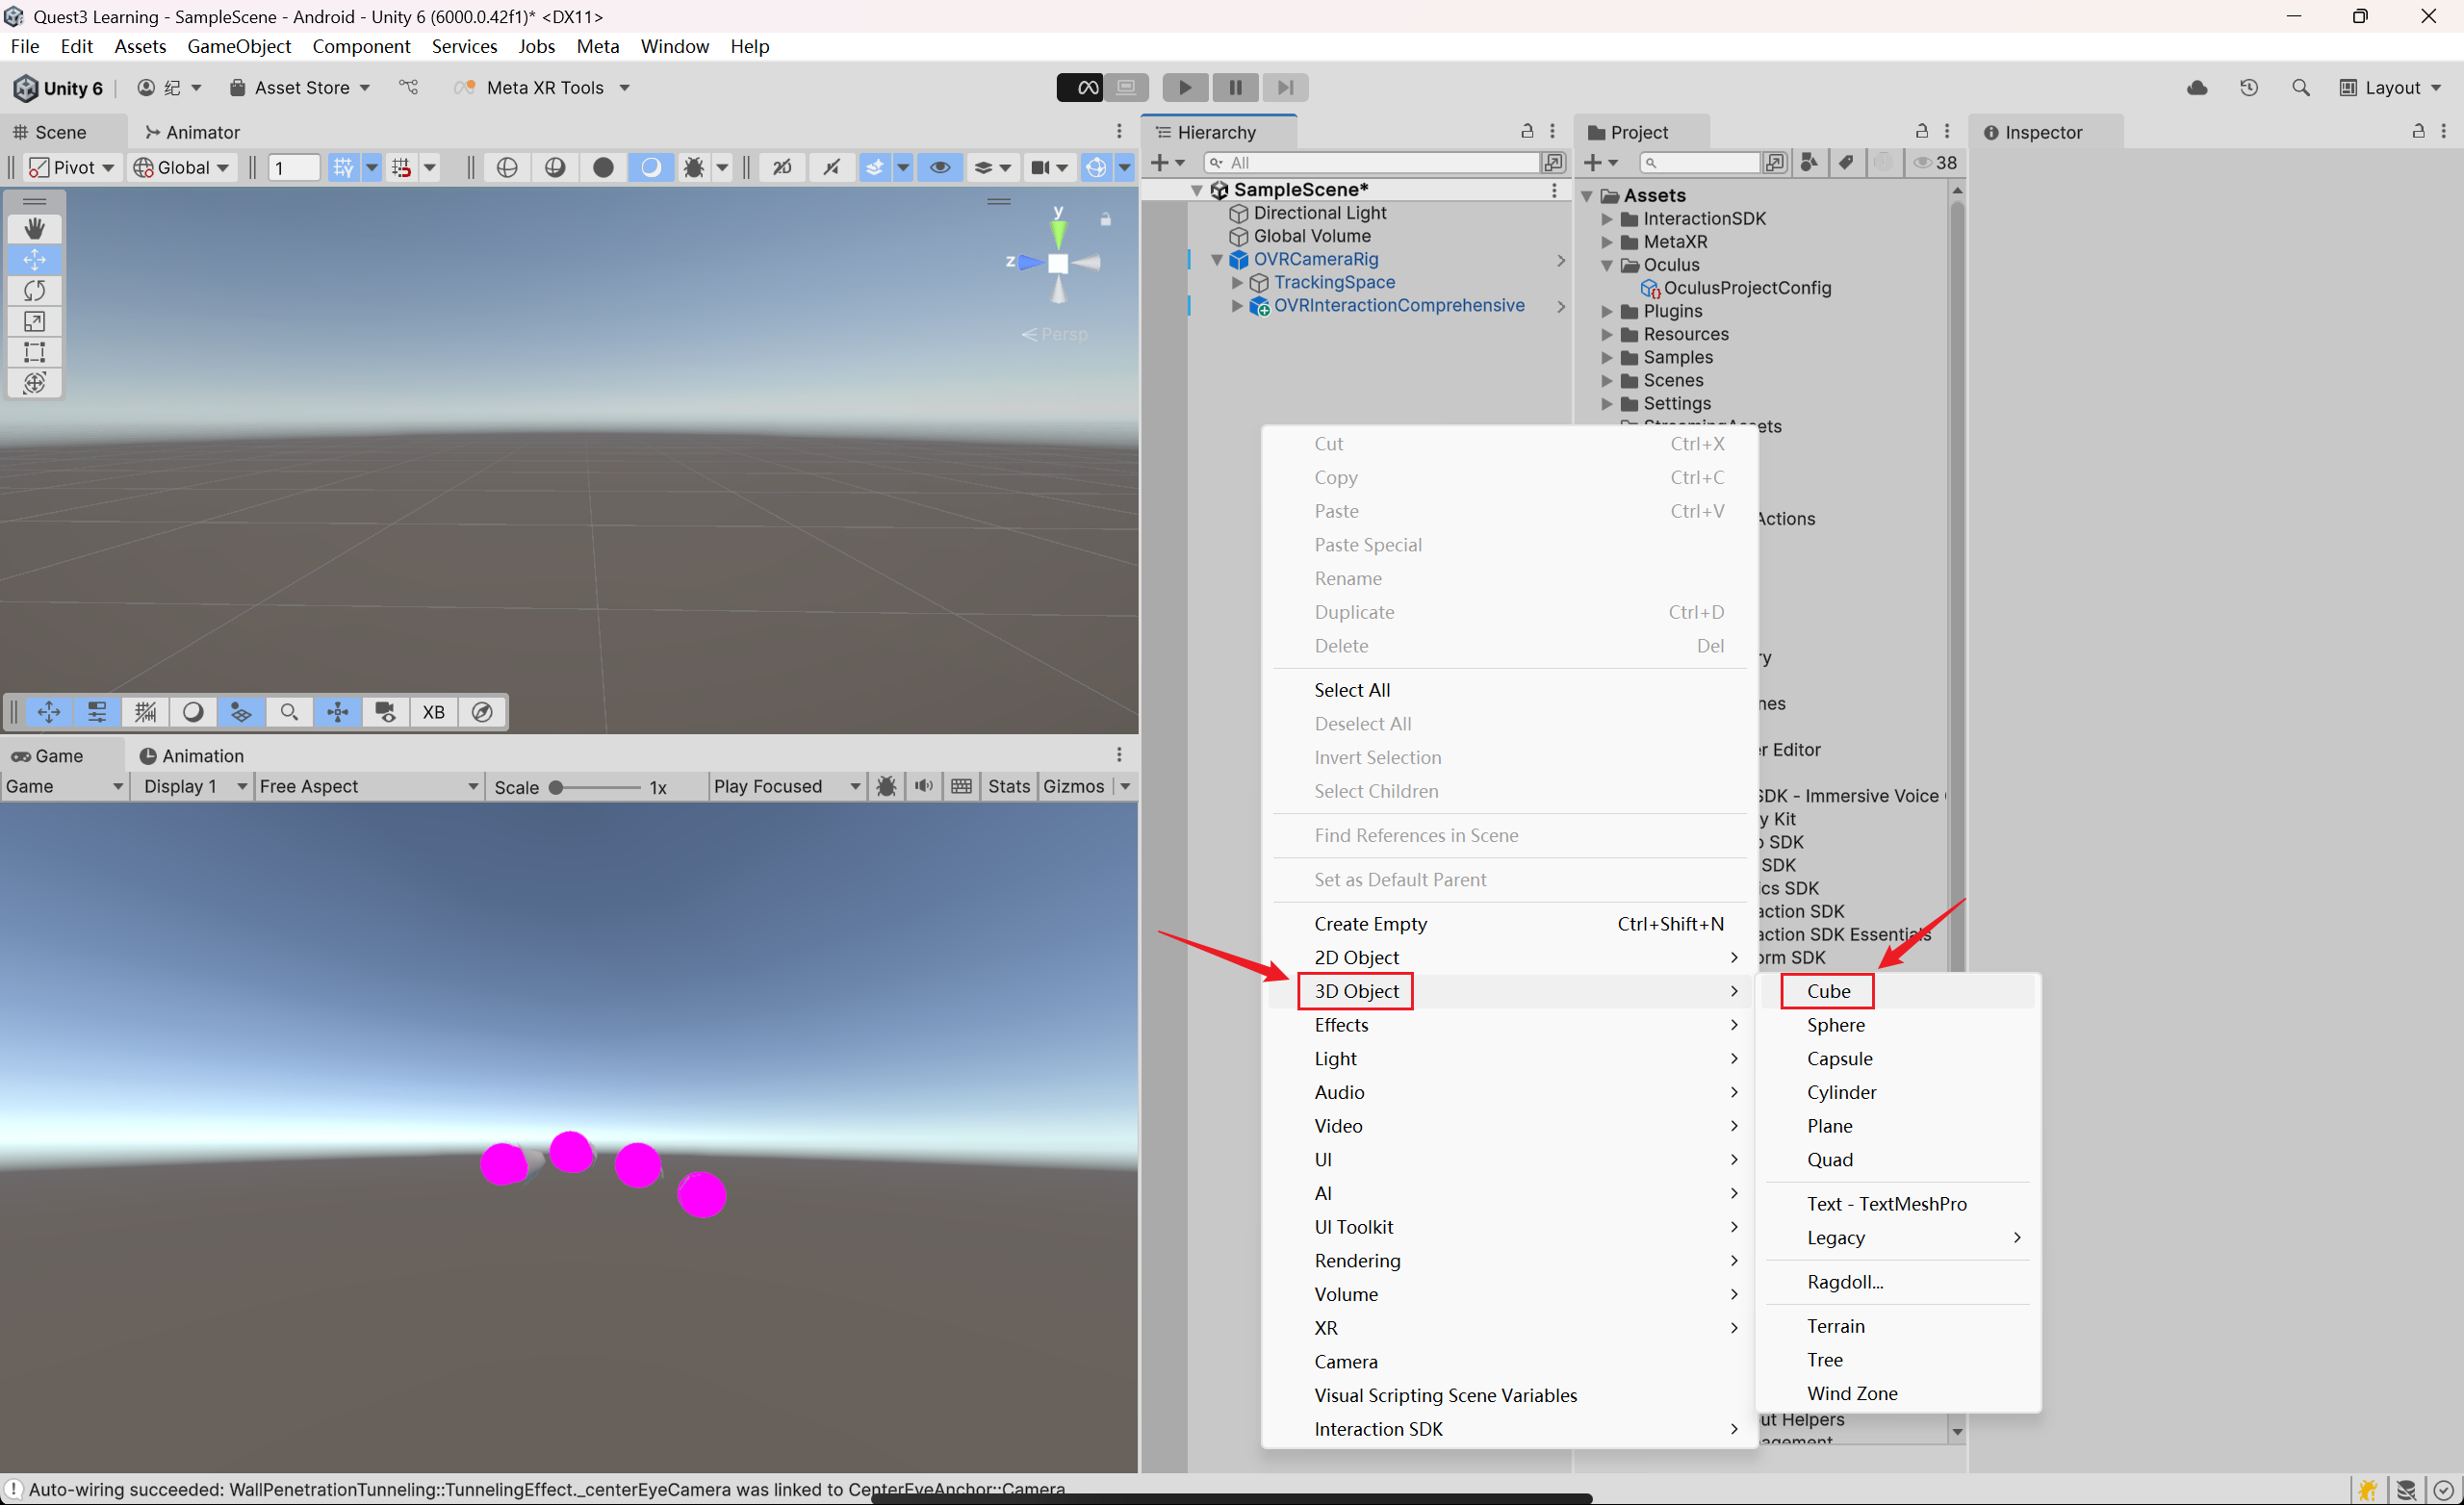2464x1505 pixels.
Task: Expand the InteractionSDK folder
Action: (x=1607, y=219)
